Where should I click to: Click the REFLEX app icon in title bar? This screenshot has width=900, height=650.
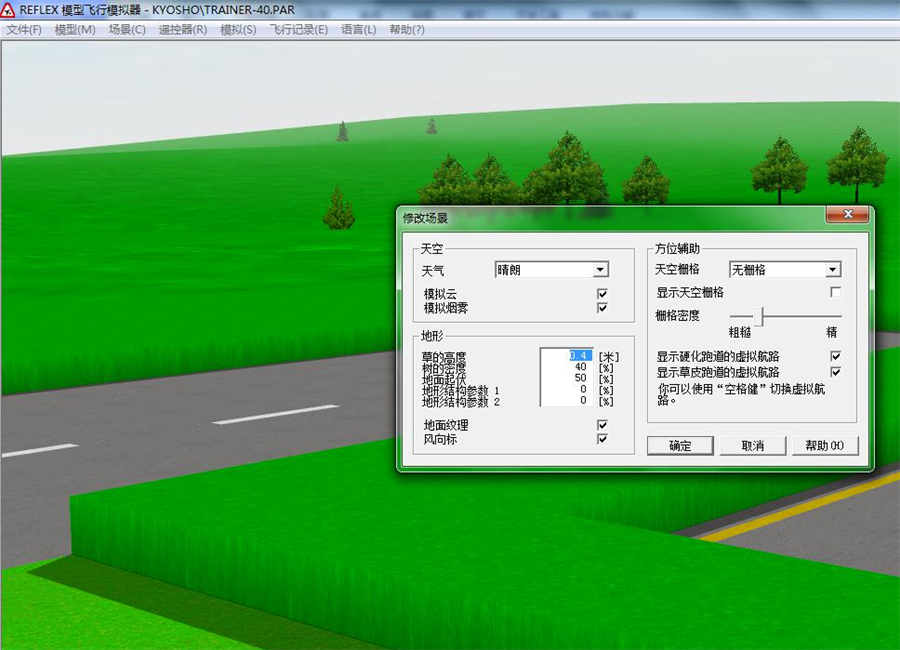tap(9, 10)
